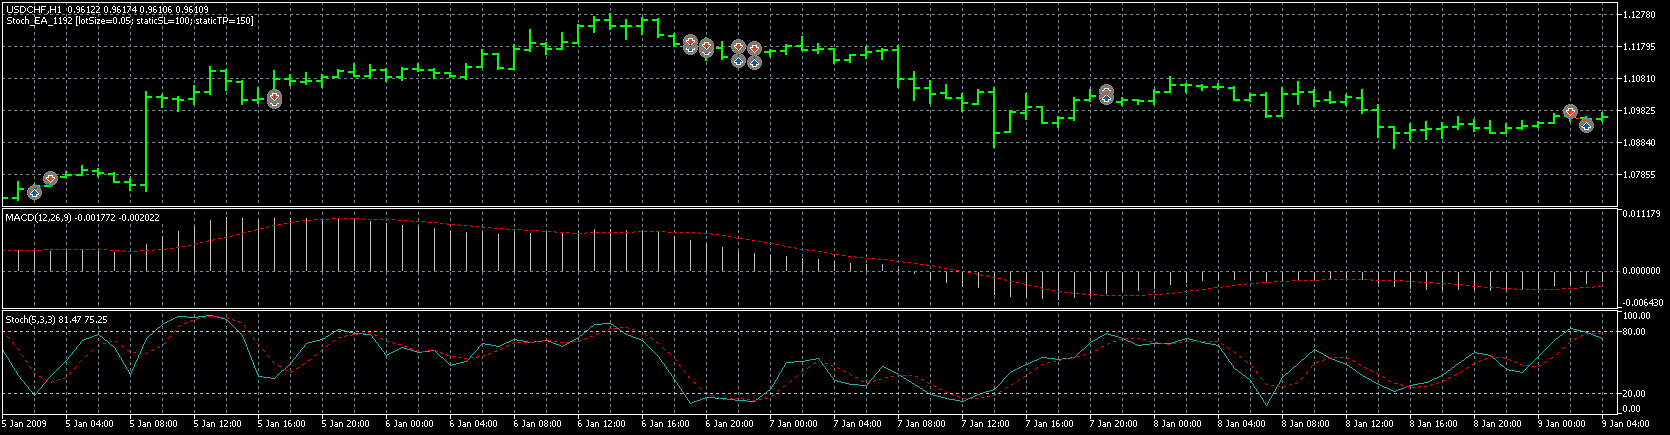Screen dimensions: 1670x435
Task: Click the 7 Jan 04:00 time label
Action: 858,424
